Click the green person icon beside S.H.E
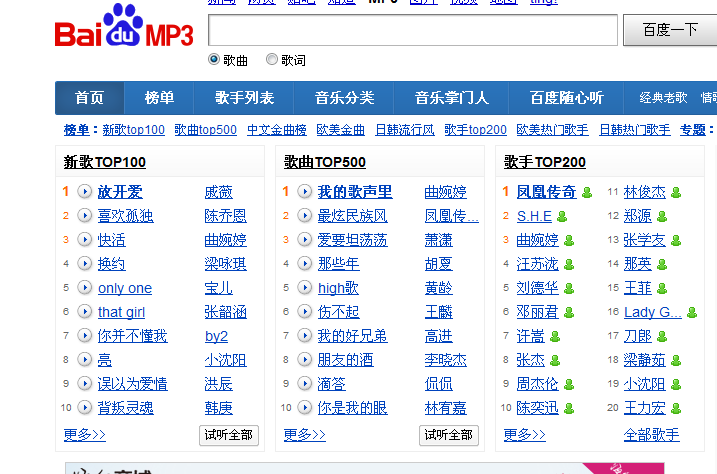The width and height of the screenshot is (717, 474). tap(562, 216)
